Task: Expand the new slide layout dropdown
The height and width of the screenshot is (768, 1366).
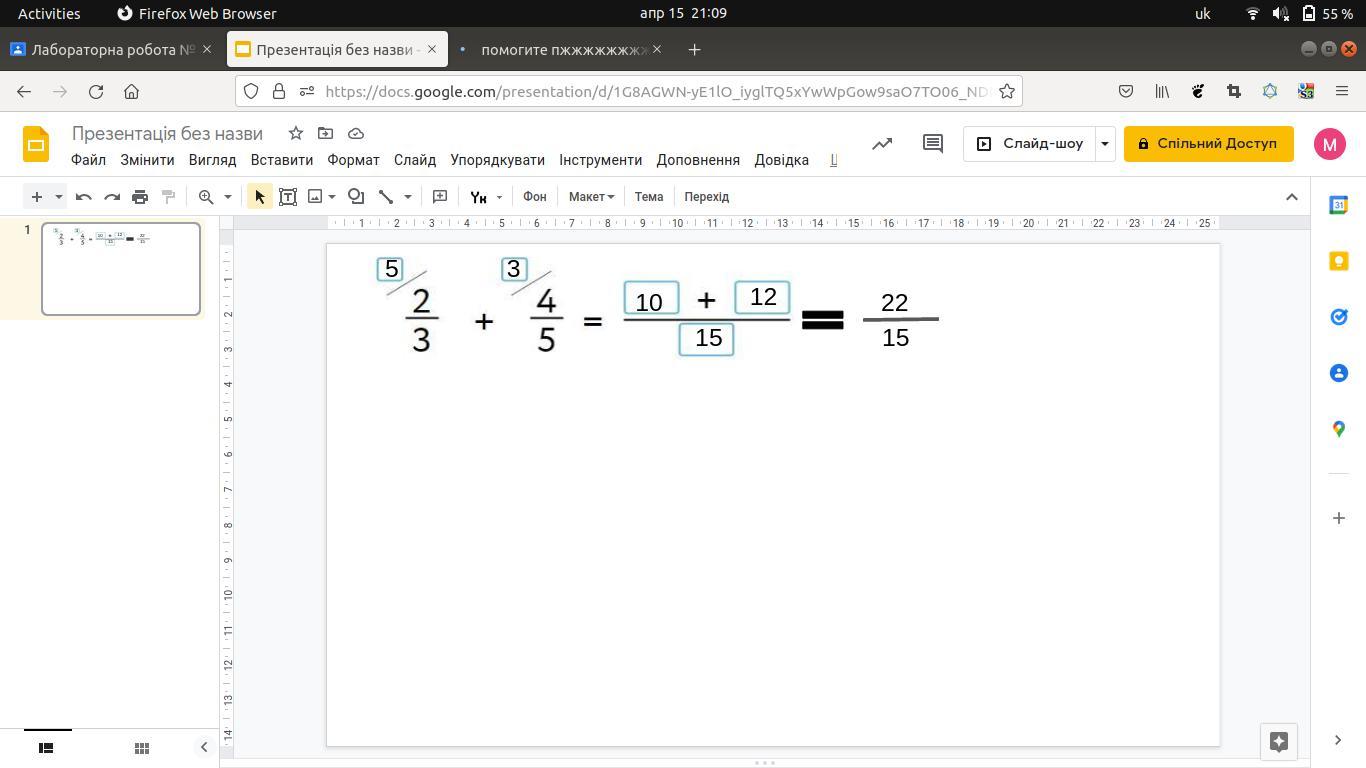Action: [59, 197]
